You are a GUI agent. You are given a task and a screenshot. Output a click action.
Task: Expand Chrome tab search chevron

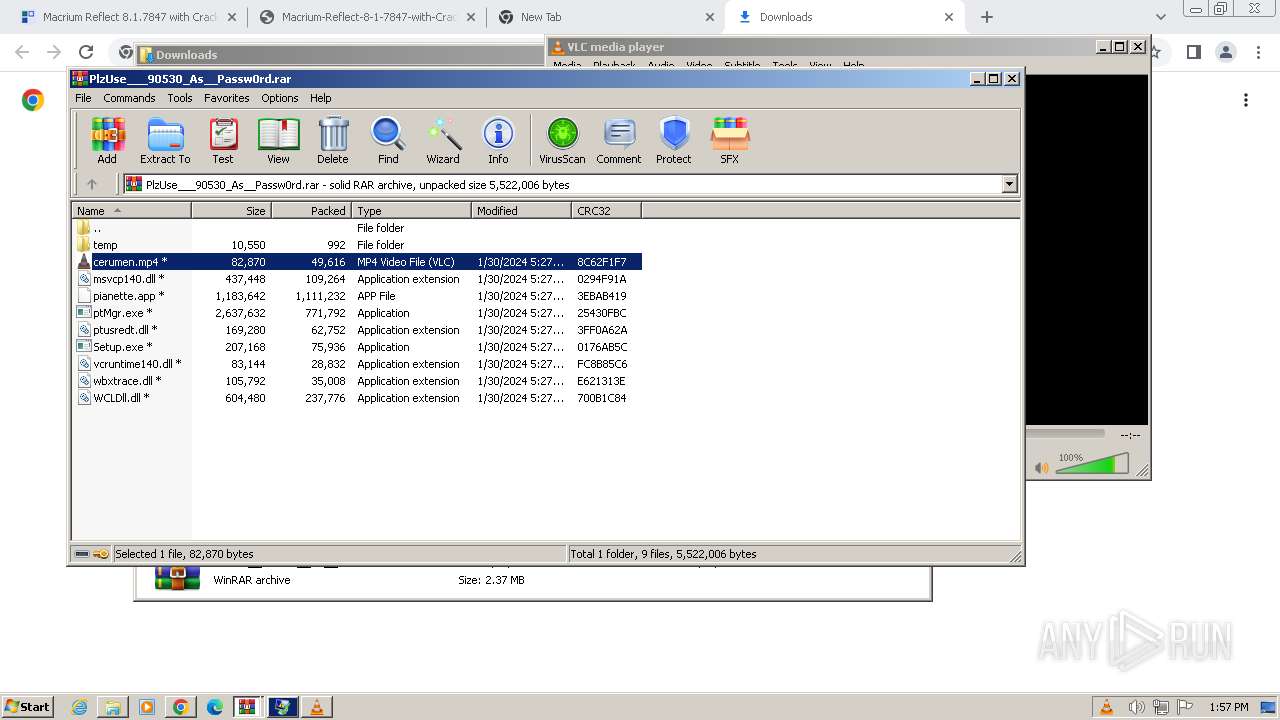(1160, 17)
